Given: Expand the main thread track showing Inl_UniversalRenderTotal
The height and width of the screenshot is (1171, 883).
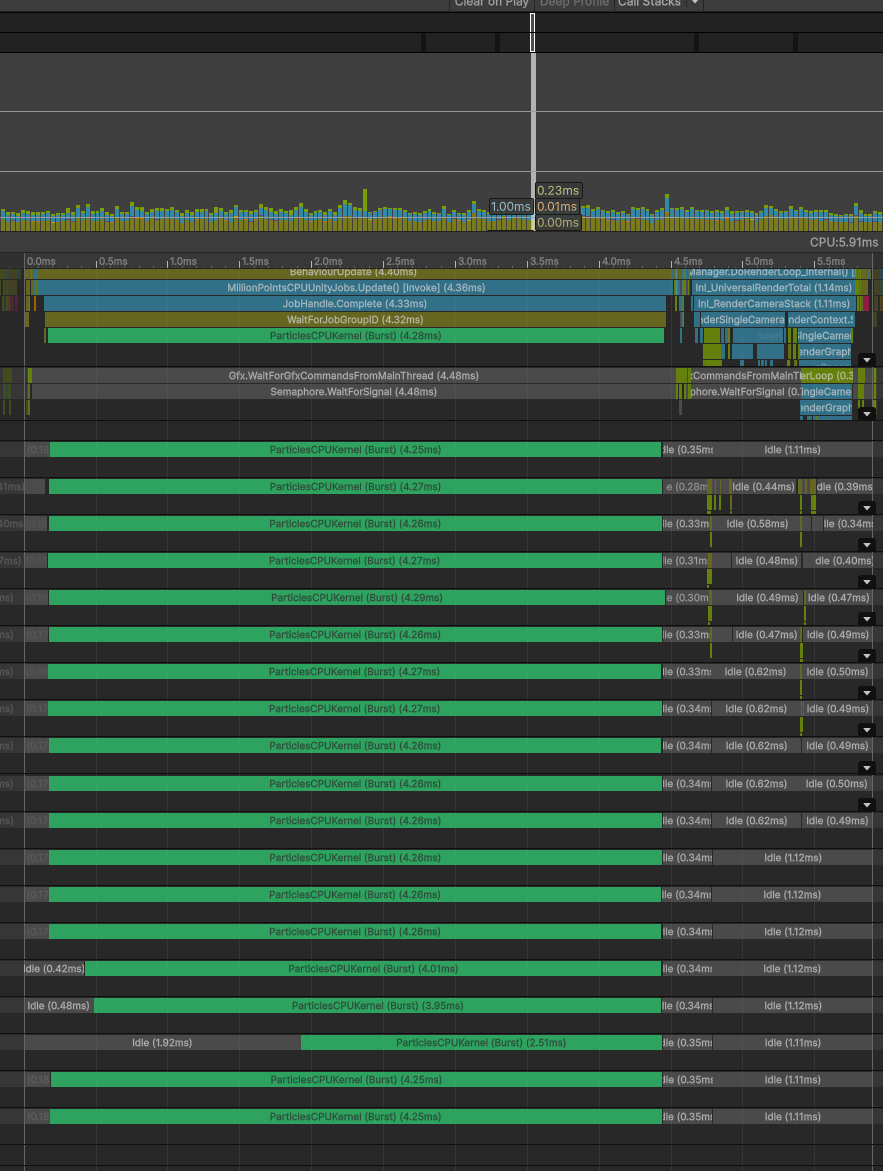Looking at the screenshot, I should 867,360.
